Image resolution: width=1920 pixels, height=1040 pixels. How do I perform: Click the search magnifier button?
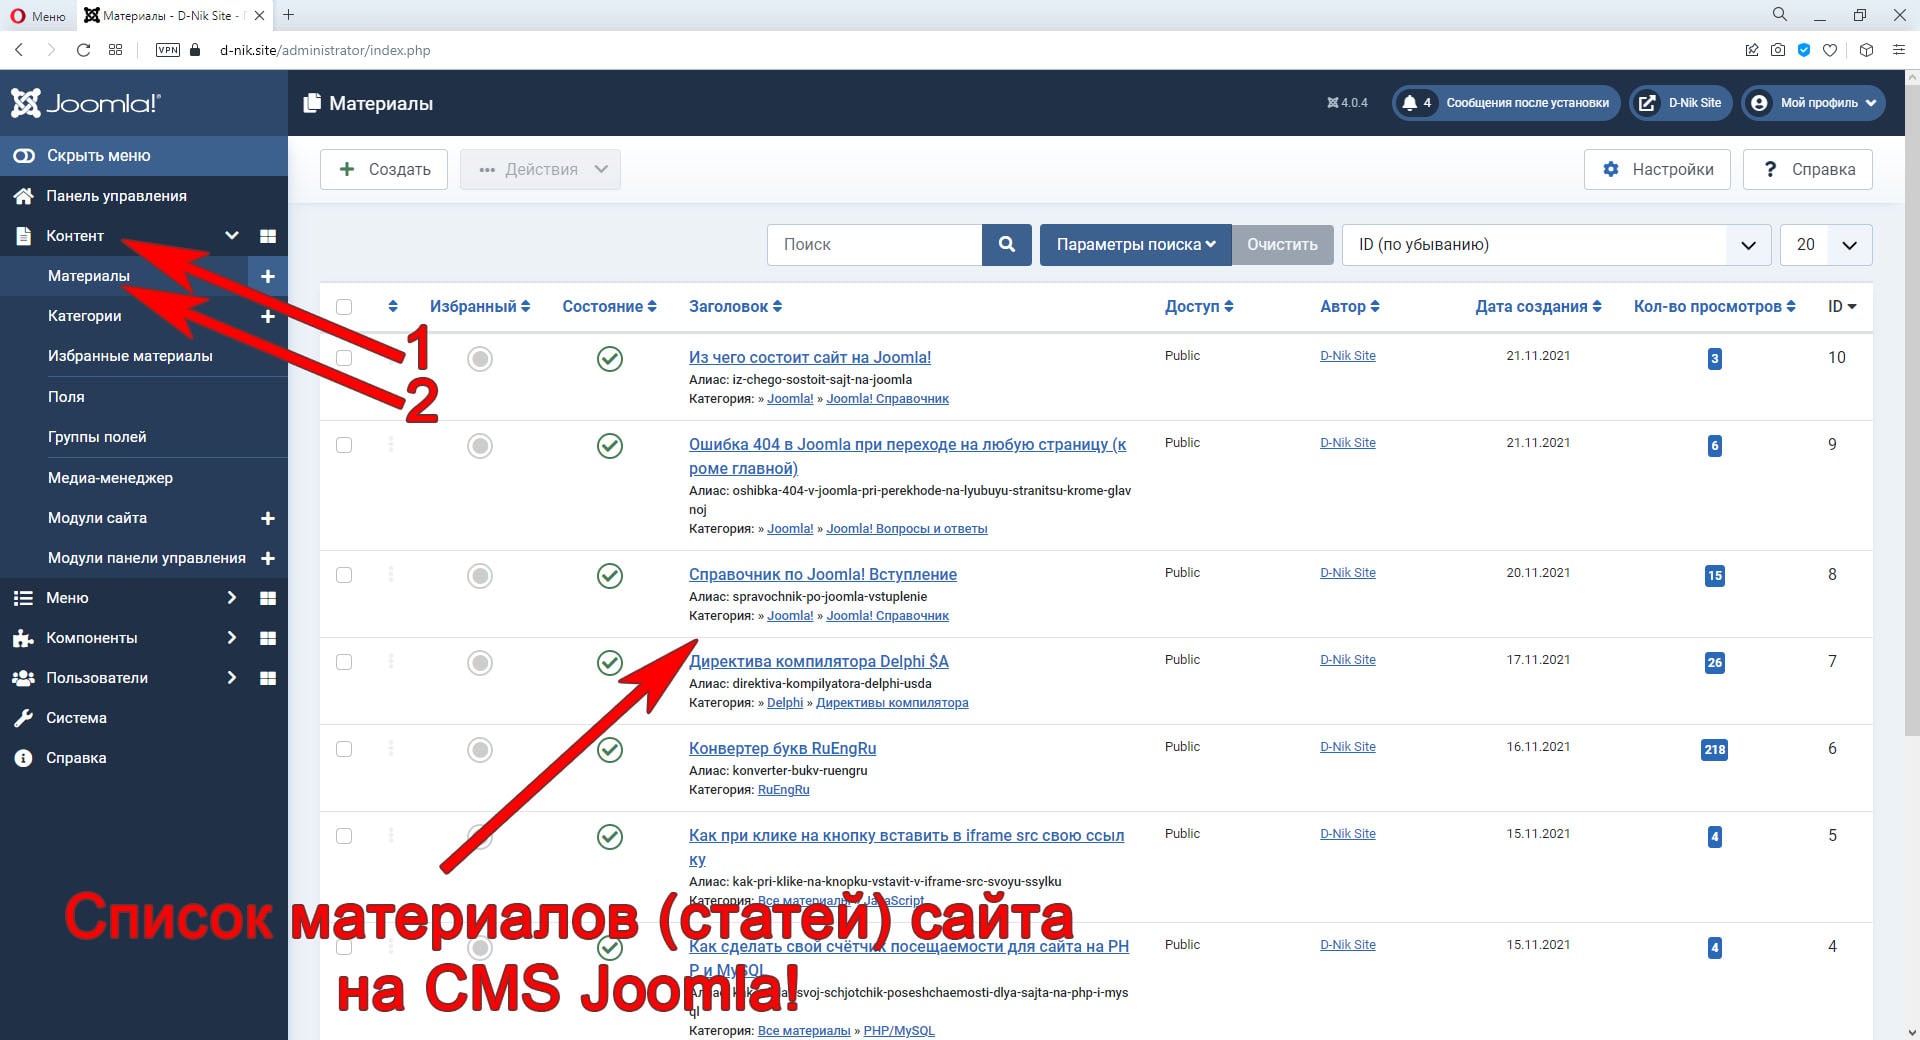(1007, 244)
